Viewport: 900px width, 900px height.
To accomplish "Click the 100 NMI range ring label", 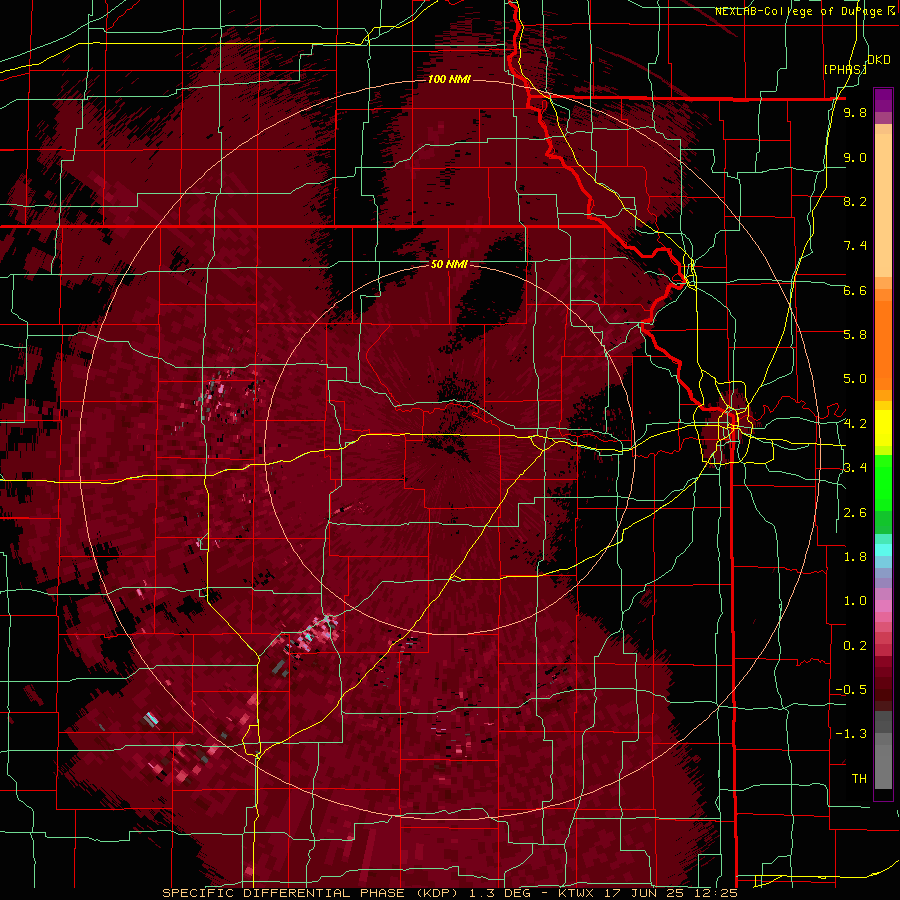I will tap(449, 79).
